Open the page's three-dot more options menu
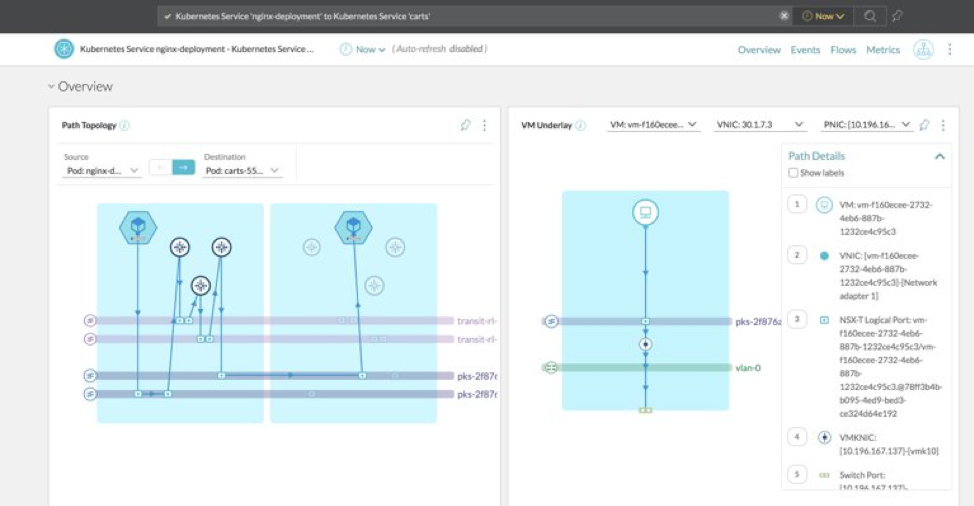This screenshot has height=506, width=974. [949, 49]
